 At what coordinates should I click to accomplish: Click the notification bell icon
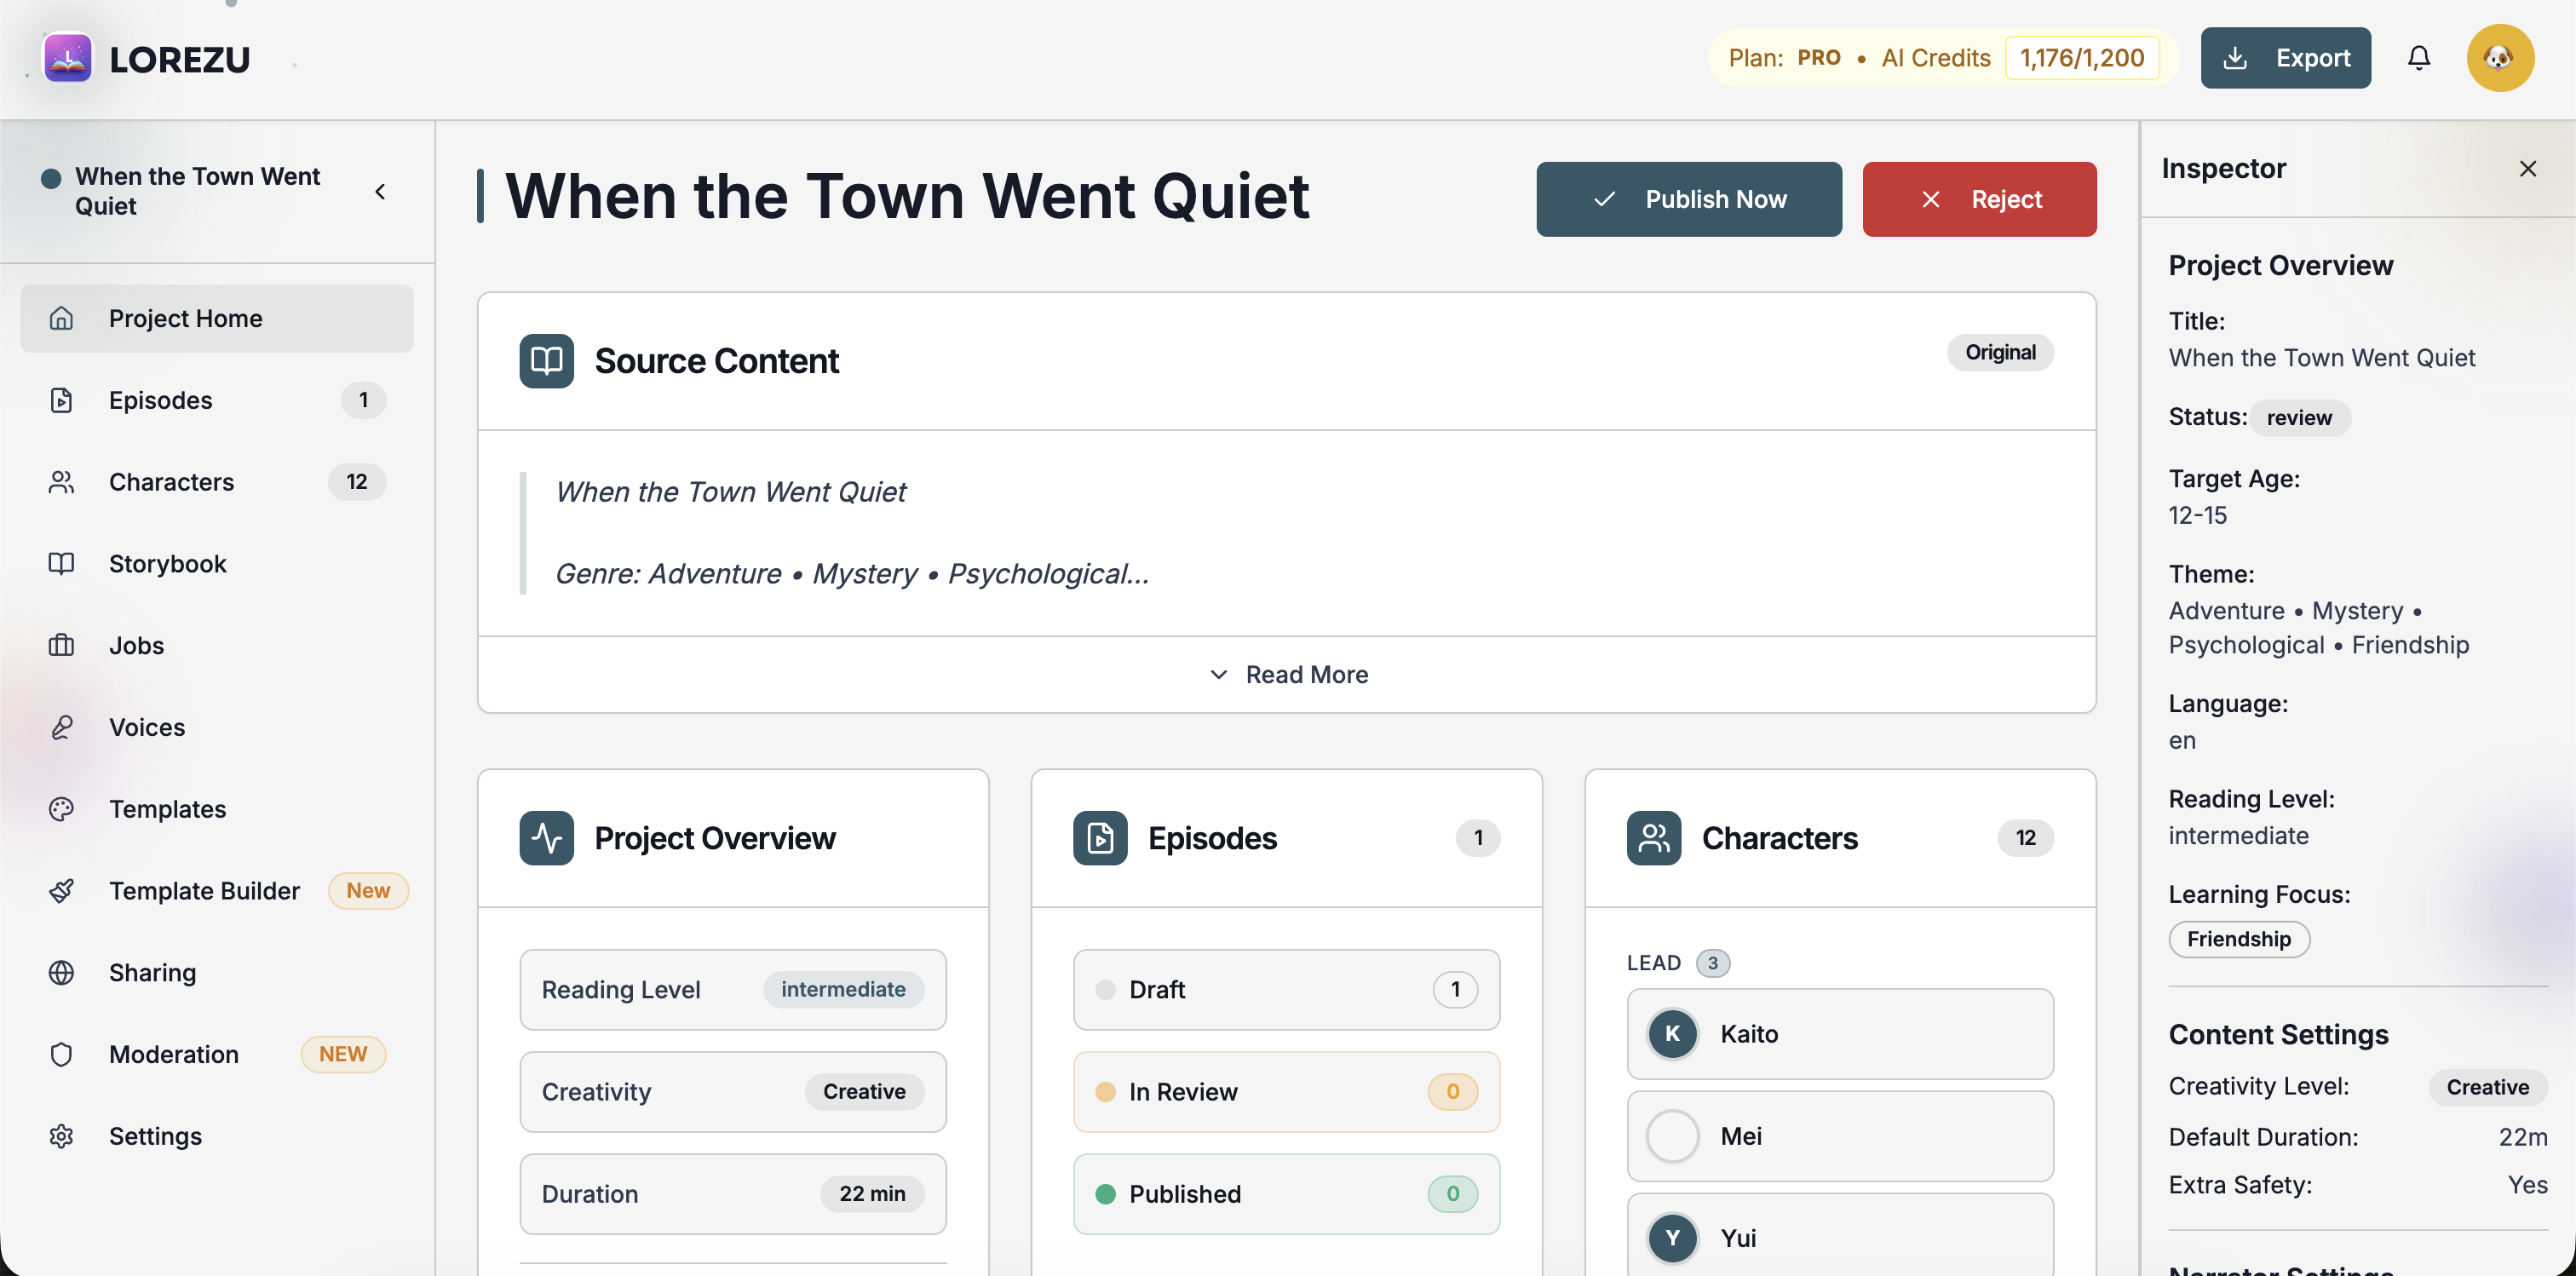(2419, 58)
